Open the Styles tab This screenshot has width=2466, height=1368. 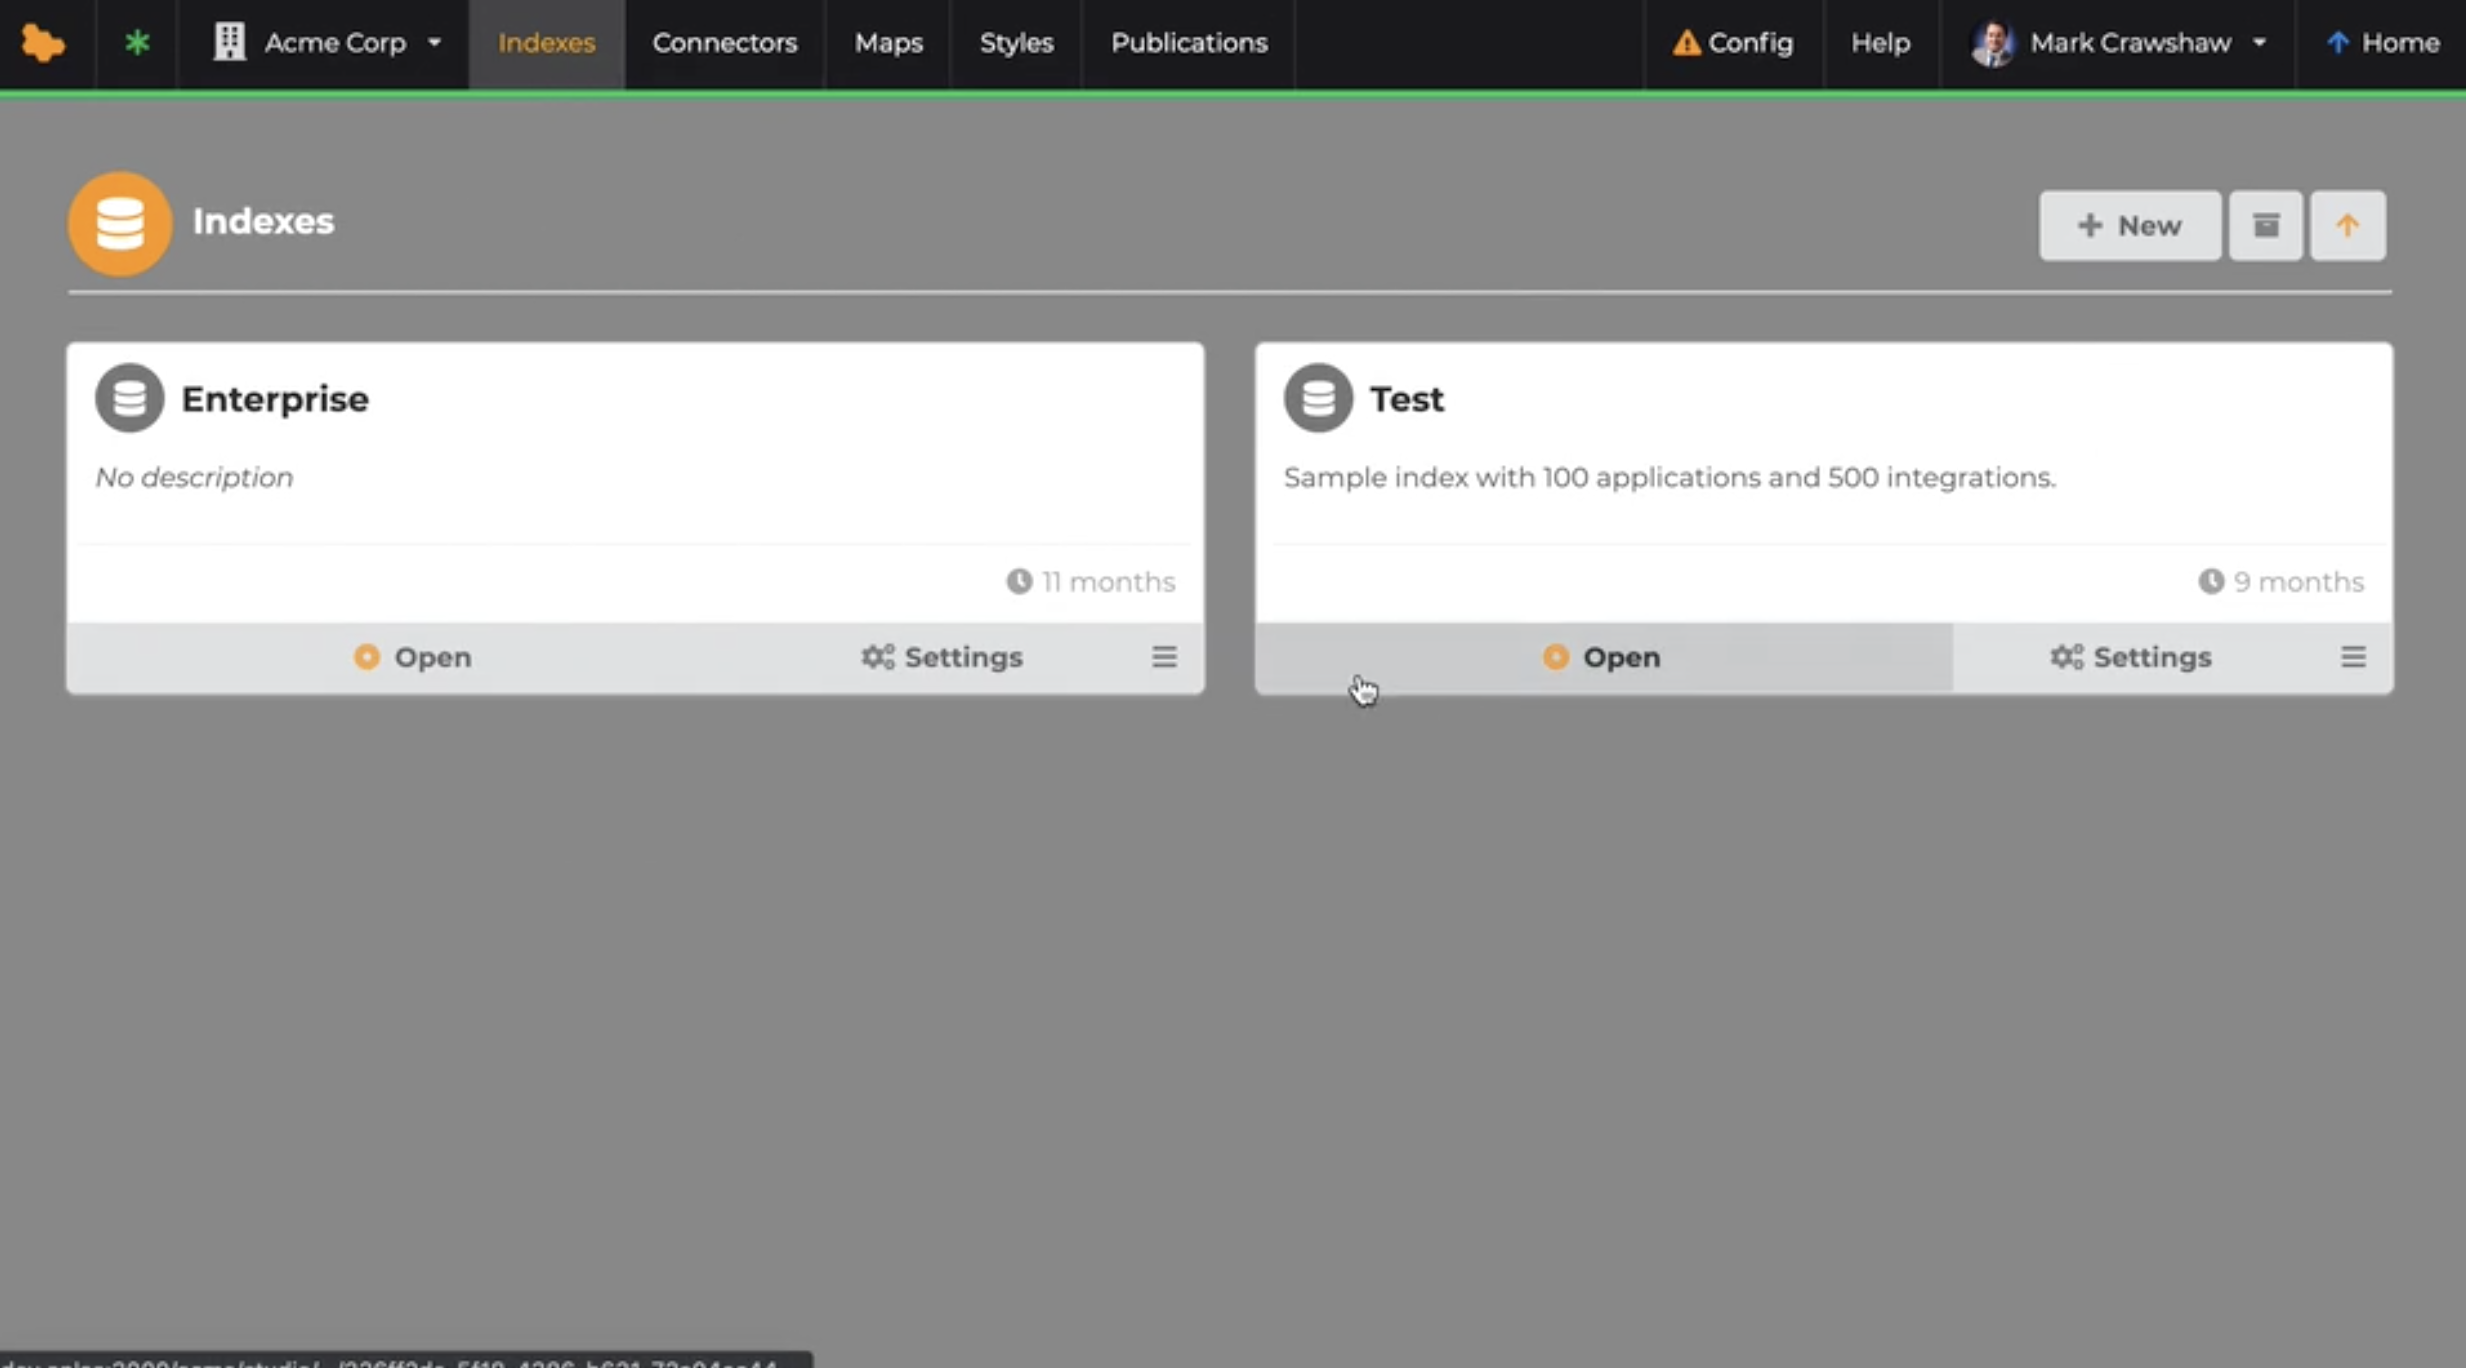click(1016, 43)
